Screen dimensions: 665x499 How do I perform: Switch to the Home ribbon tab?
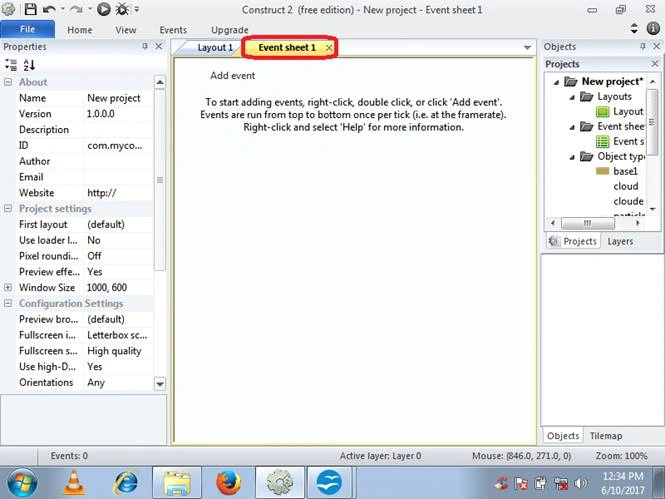(x=79, y=30)
